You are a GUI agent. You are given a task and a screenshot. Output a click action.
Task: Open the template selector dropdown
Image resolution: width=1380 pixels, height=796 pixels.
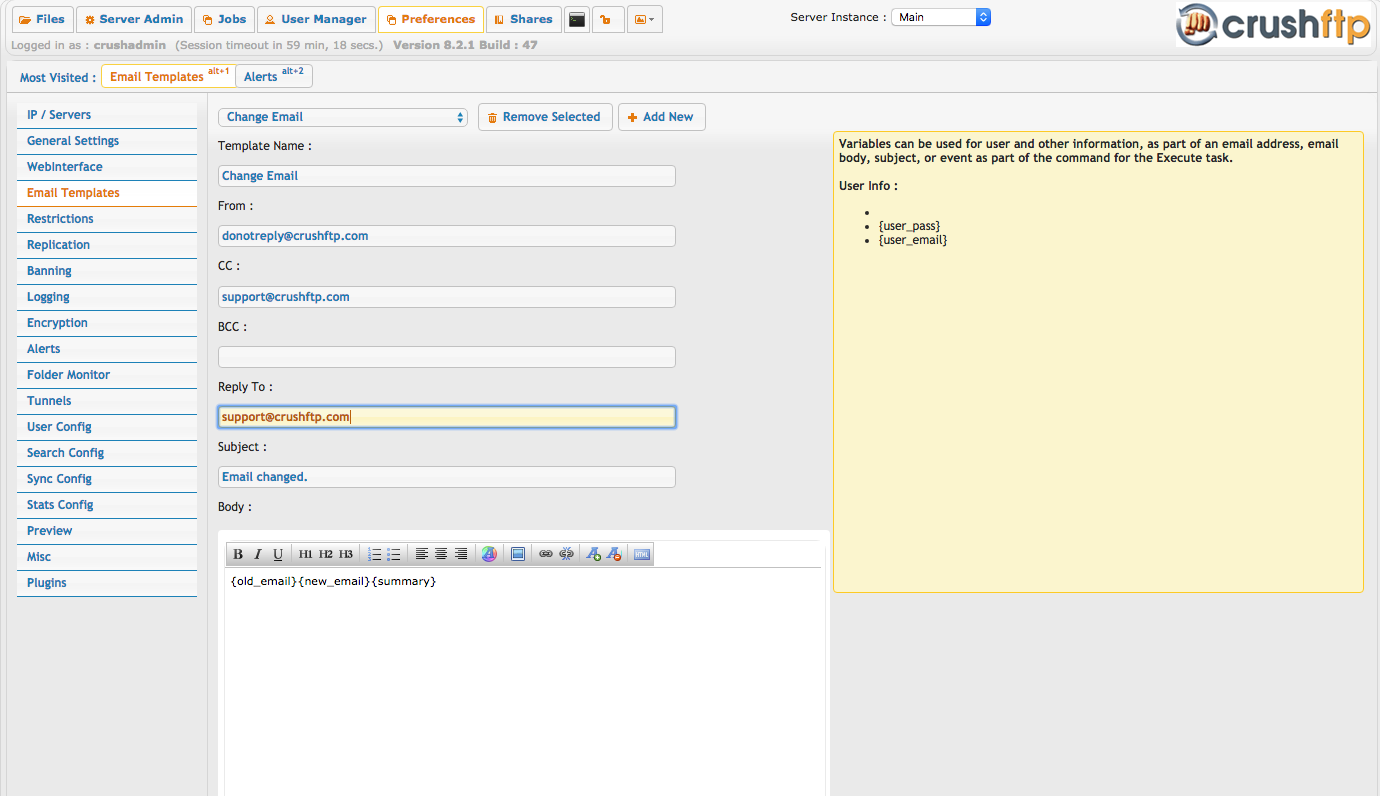point(343,117)
